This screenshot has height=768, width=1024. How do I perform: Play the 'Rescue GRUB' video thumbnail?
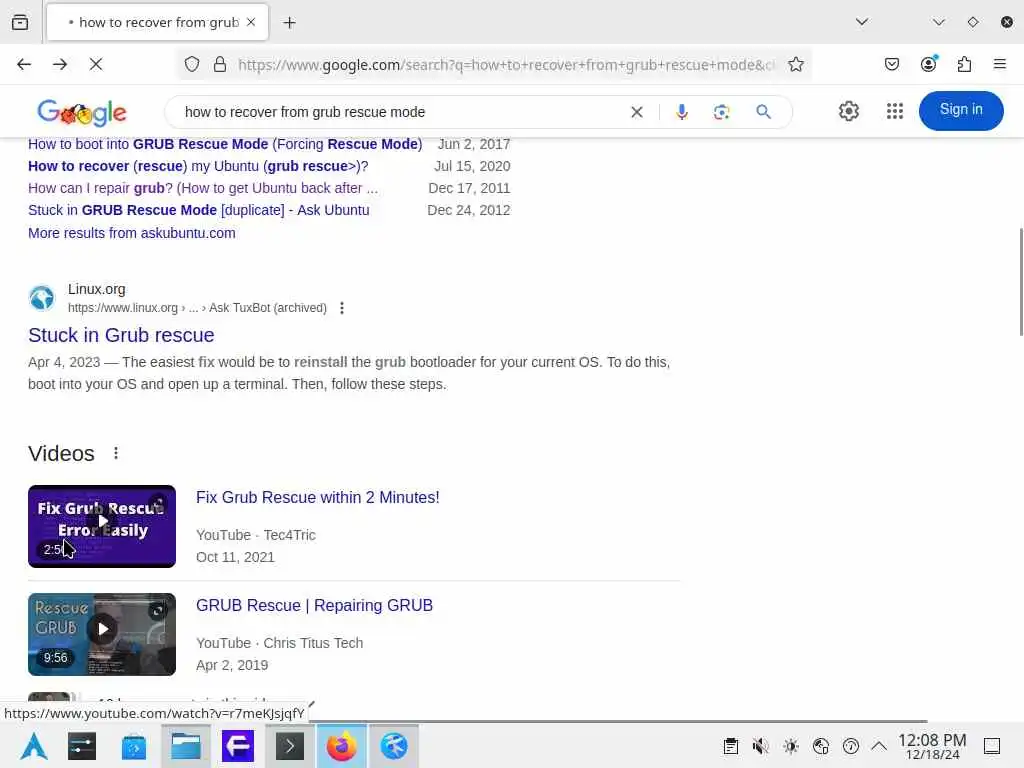[x=102, y=634]
